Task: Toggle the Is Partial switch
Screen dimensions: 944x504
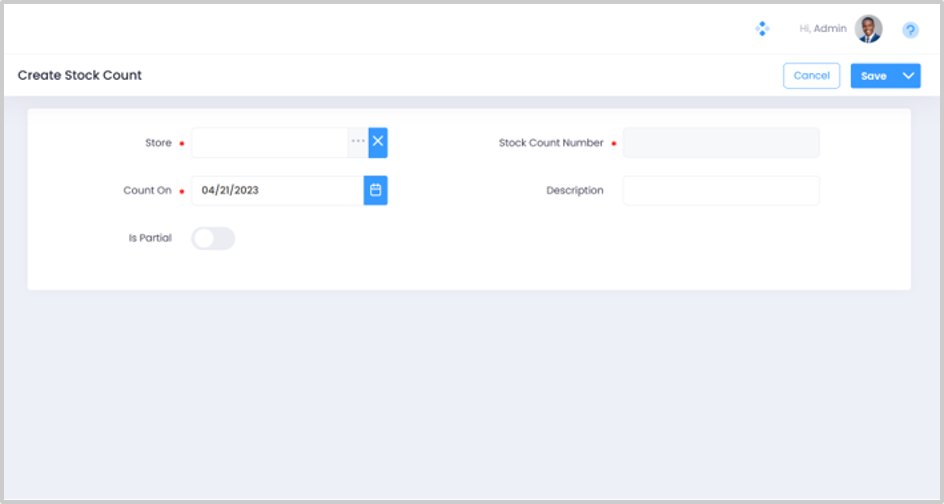Action: 213,238
